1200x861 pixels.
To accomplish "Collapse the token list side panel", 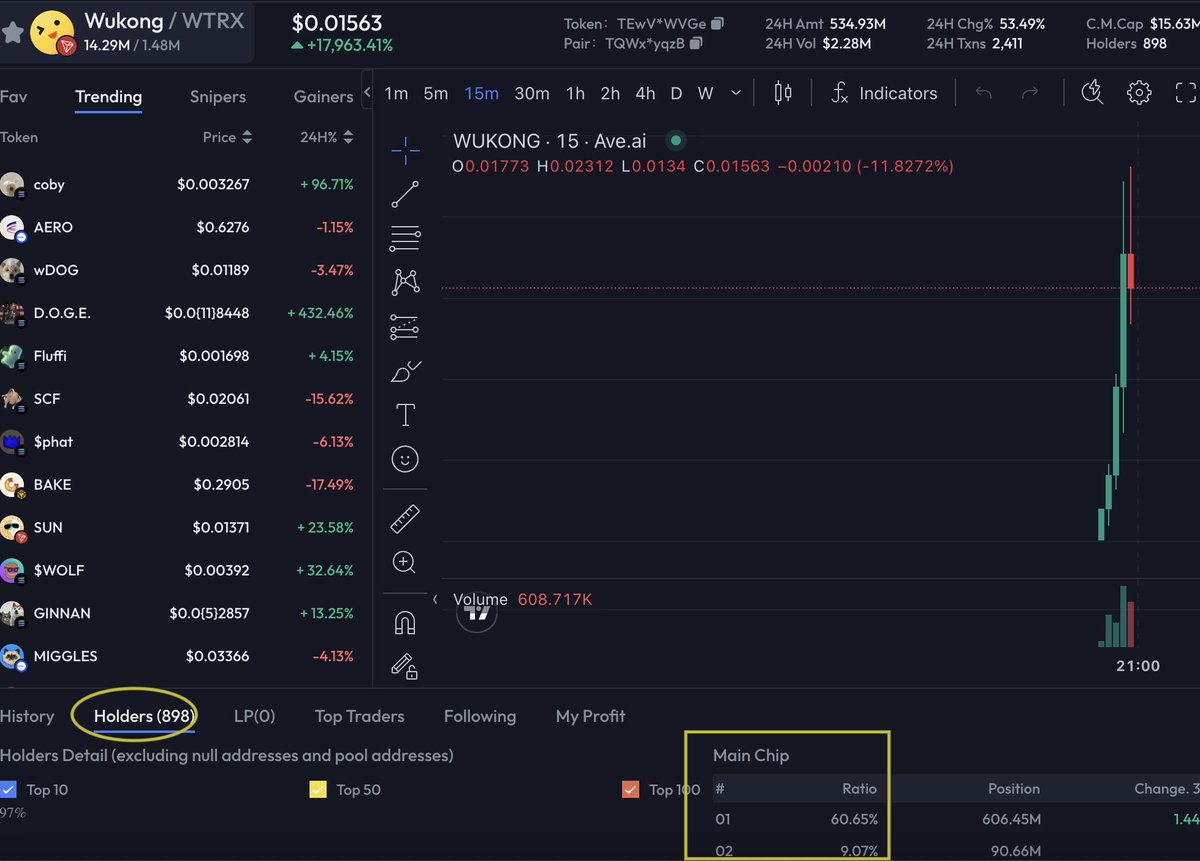I will tap(367, 93).
